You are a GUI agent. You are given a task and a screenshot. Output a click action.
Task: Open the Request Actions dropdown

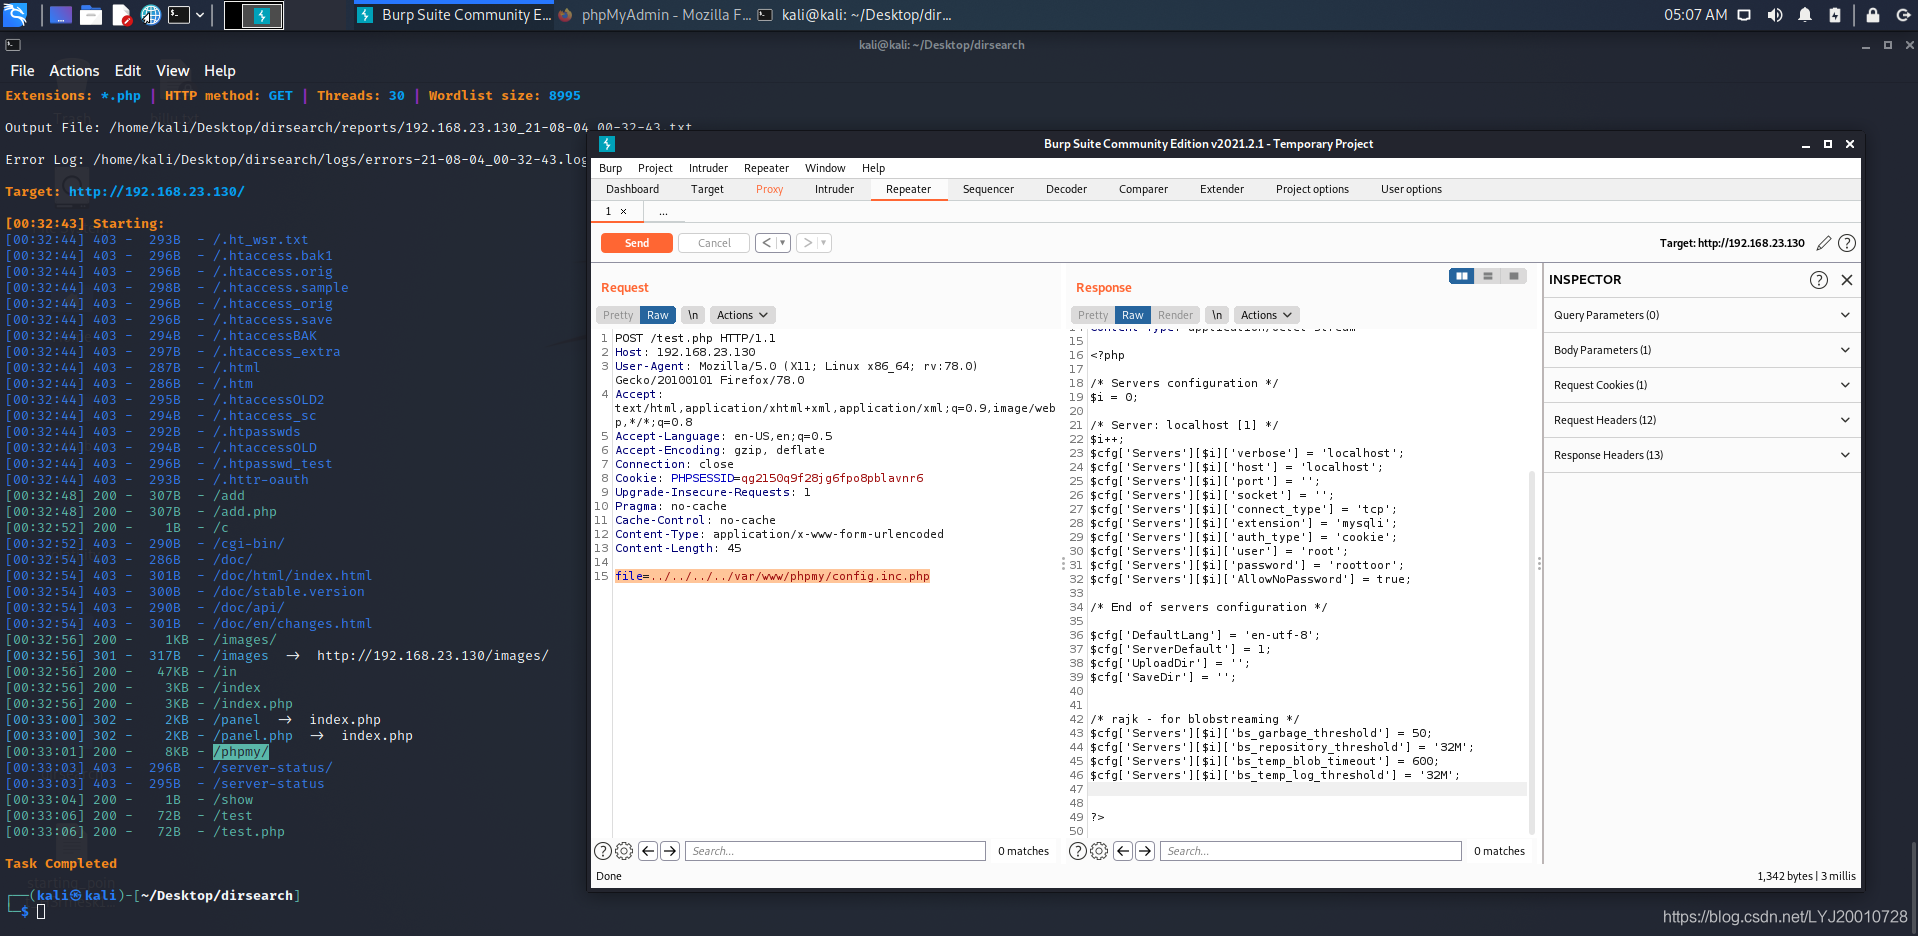pos(742,315)
